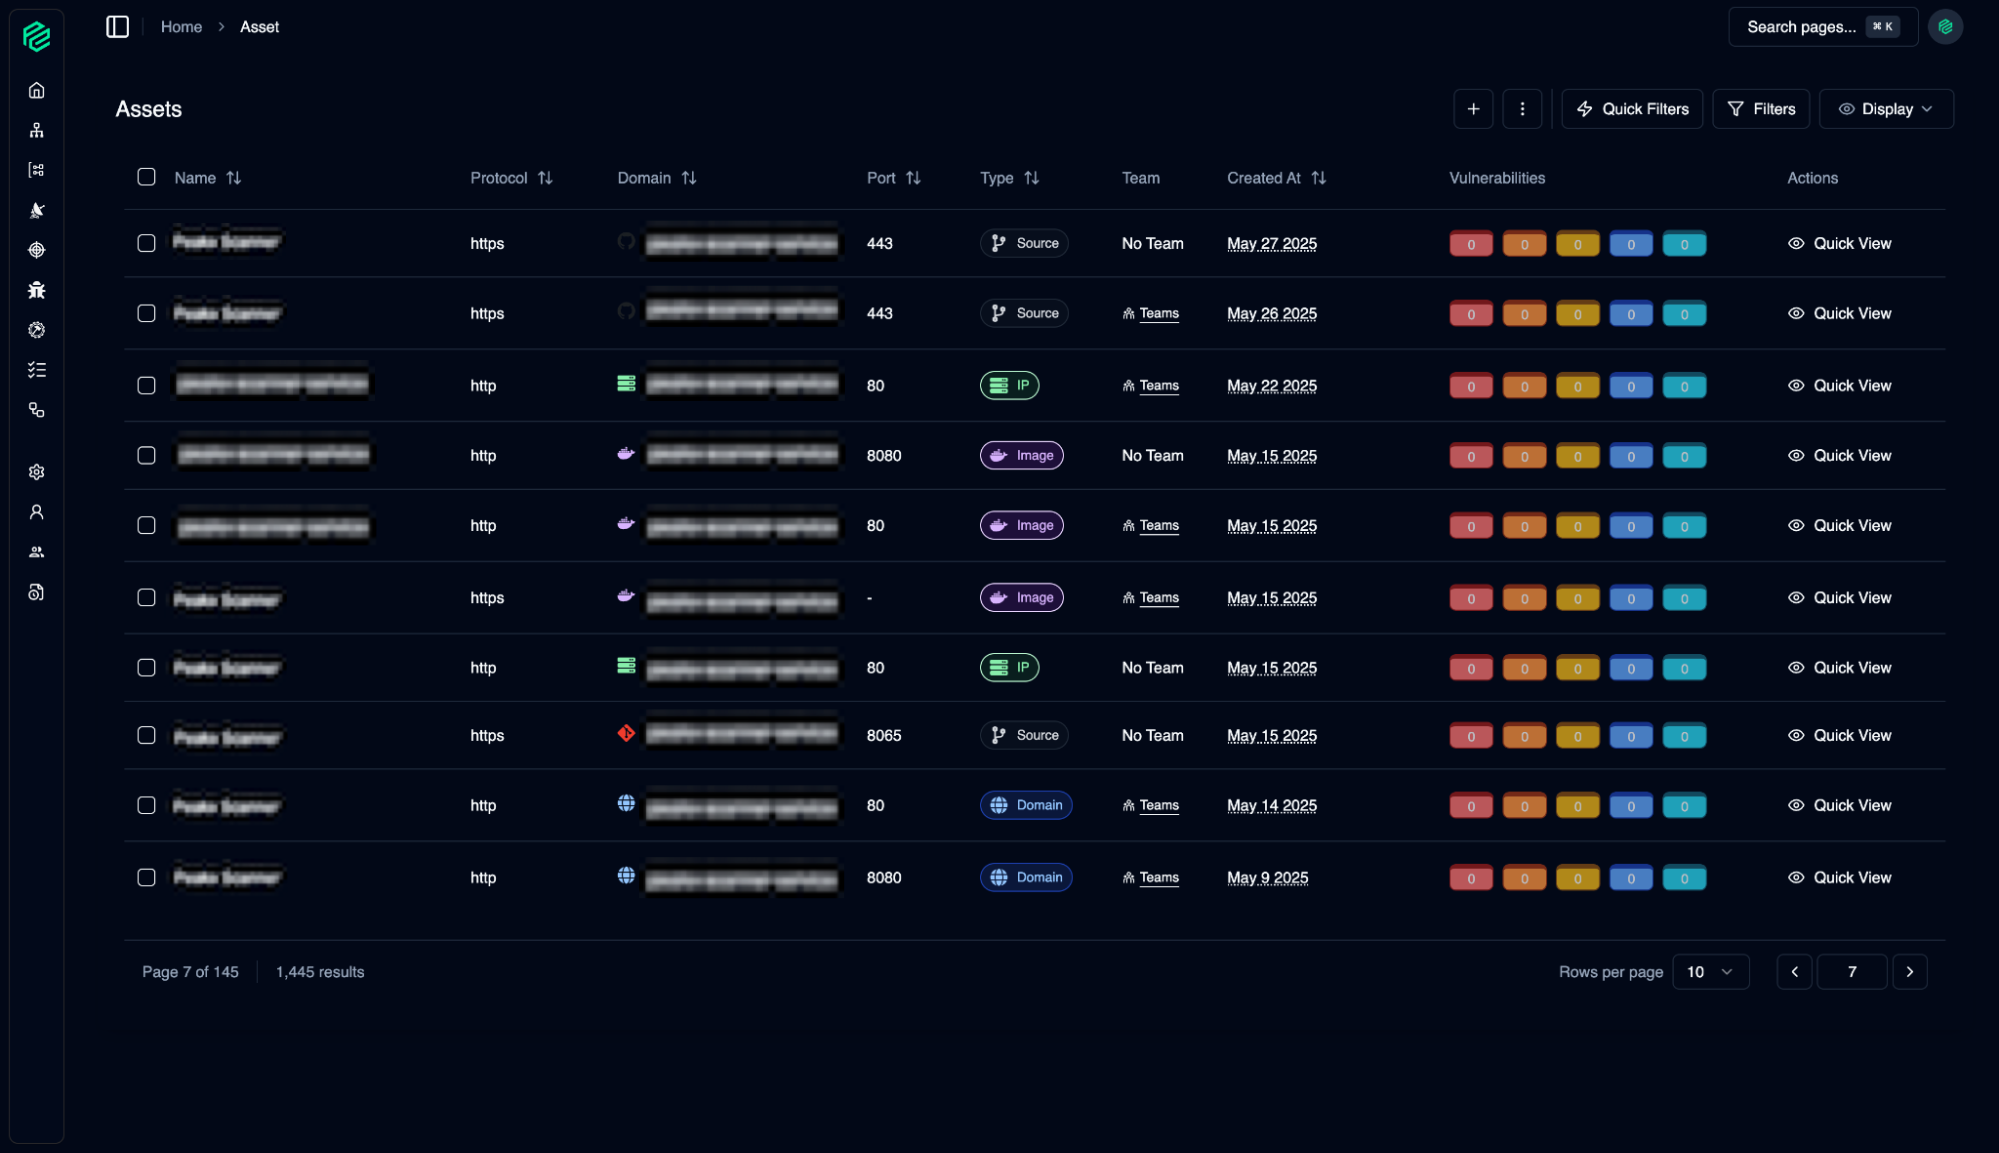Open Teams link on the May 26 2025 row
Image resolution: width=1999 pixels, height=1153 pixels.
coord(1158,313)
